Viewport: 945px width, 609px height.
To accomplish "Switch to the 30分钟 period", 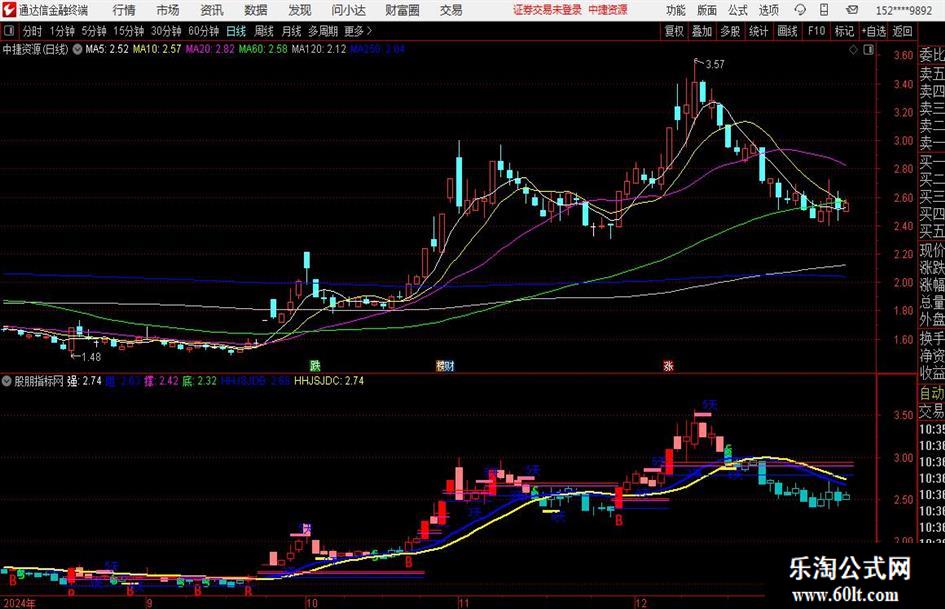I will [166, 31].
